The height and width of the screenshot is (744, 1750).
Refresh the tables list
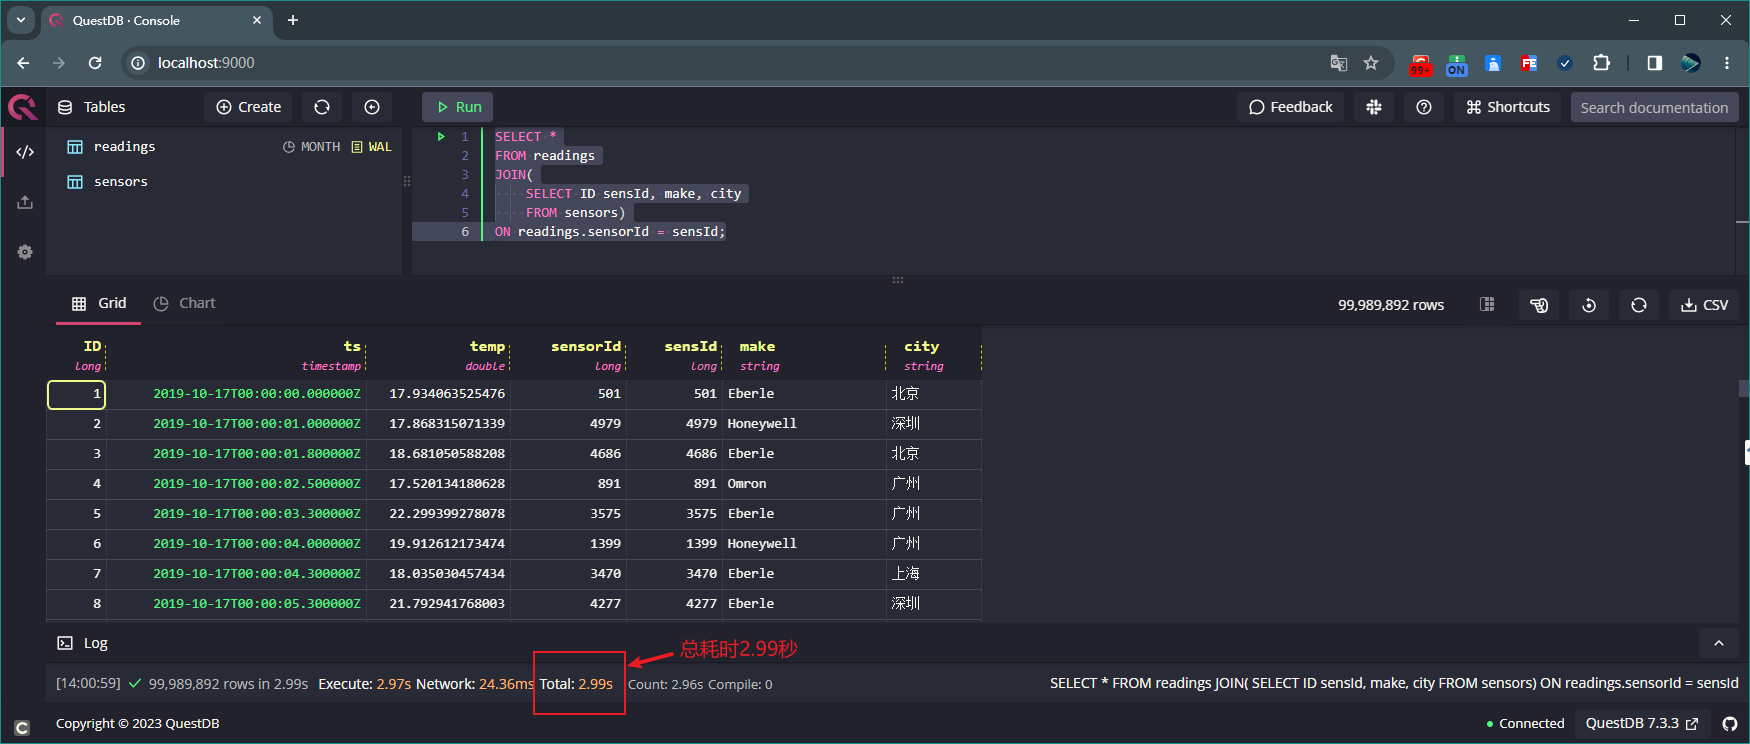pyautogui.click(x=322, y=107)
